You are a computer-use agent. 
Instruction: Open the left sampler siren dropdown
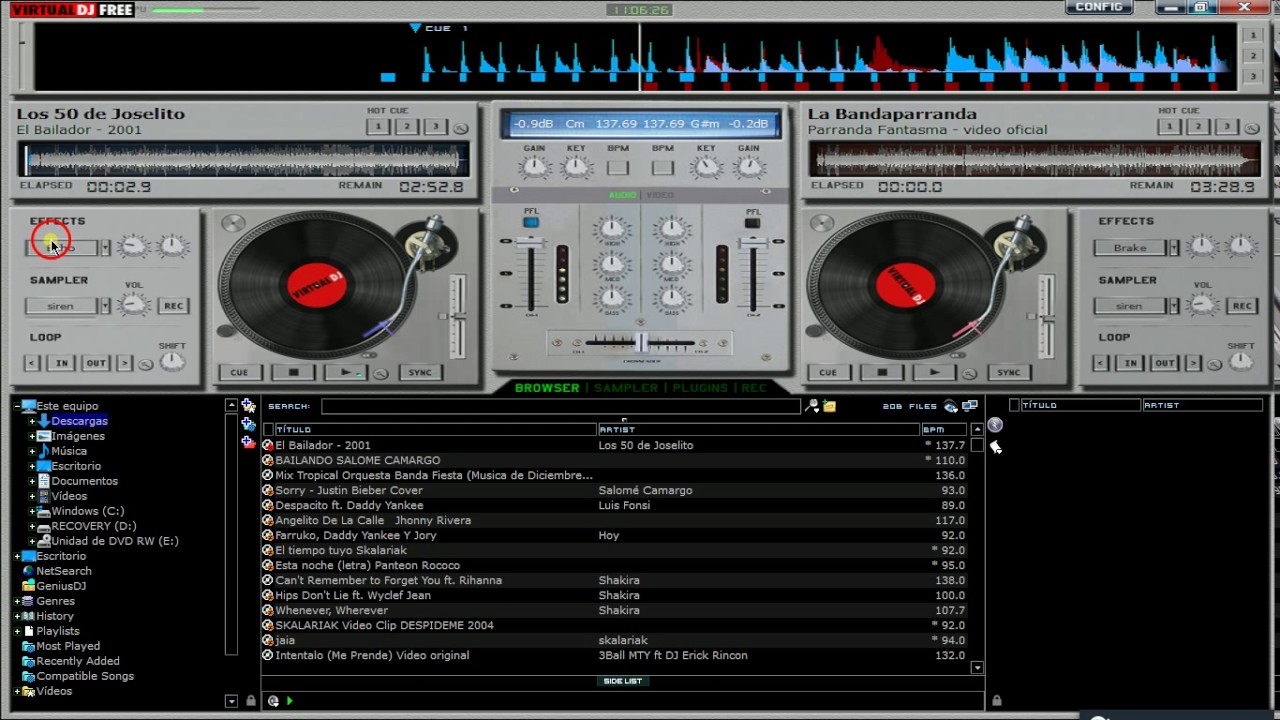[x=105, y=306]
